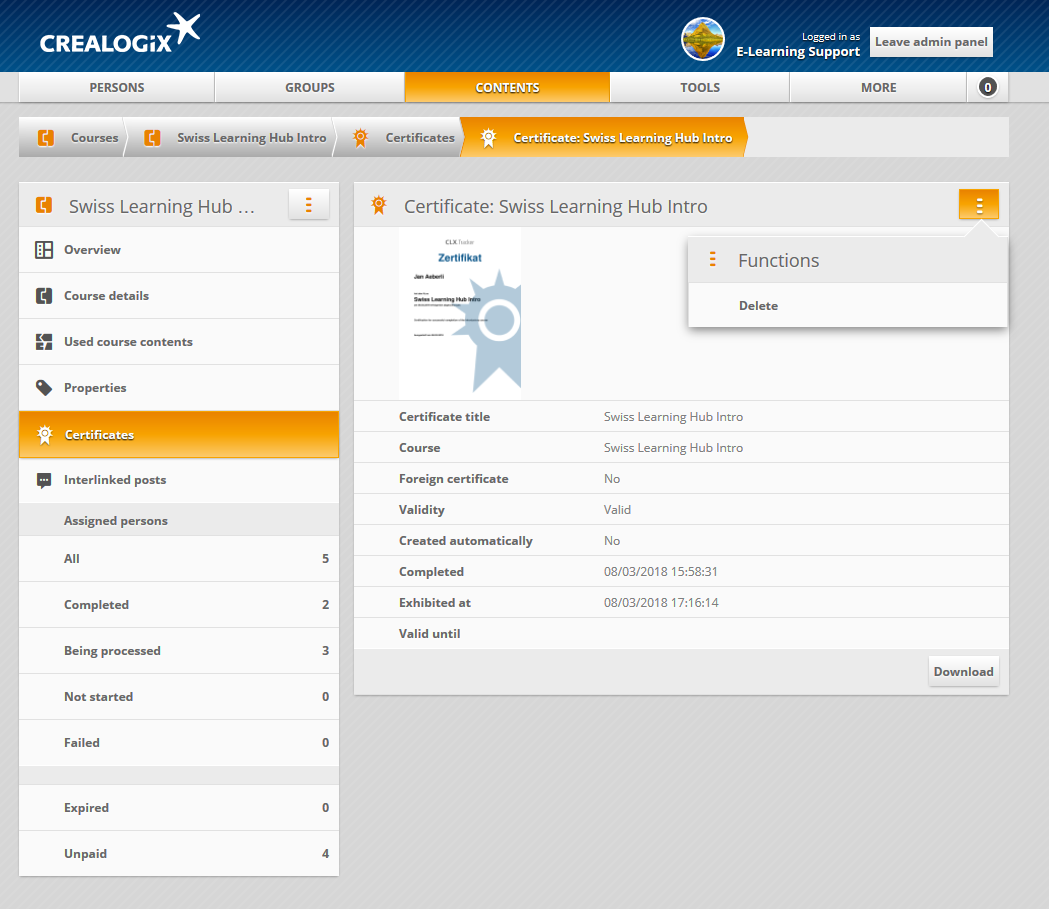Click the Used course contents puzzle icon

[x=44, y=342]
